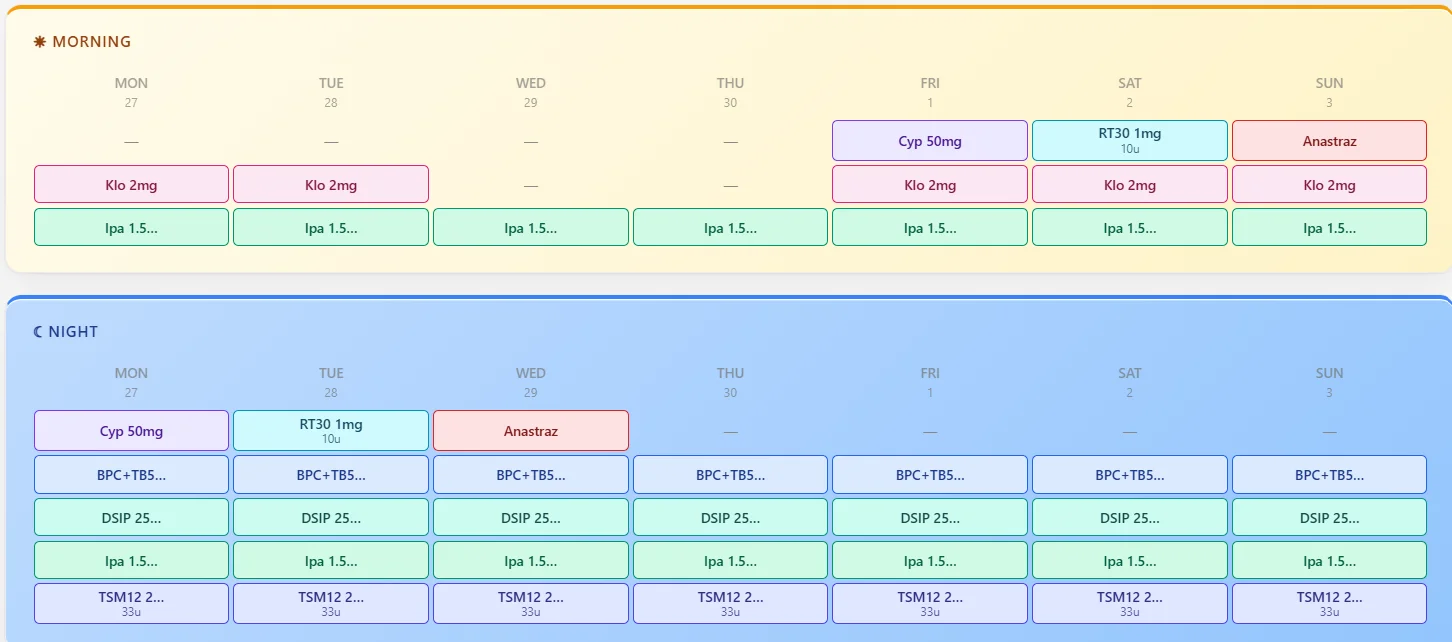Open Sunday morning Klo 2mg entry

(x=1330, y=185)
